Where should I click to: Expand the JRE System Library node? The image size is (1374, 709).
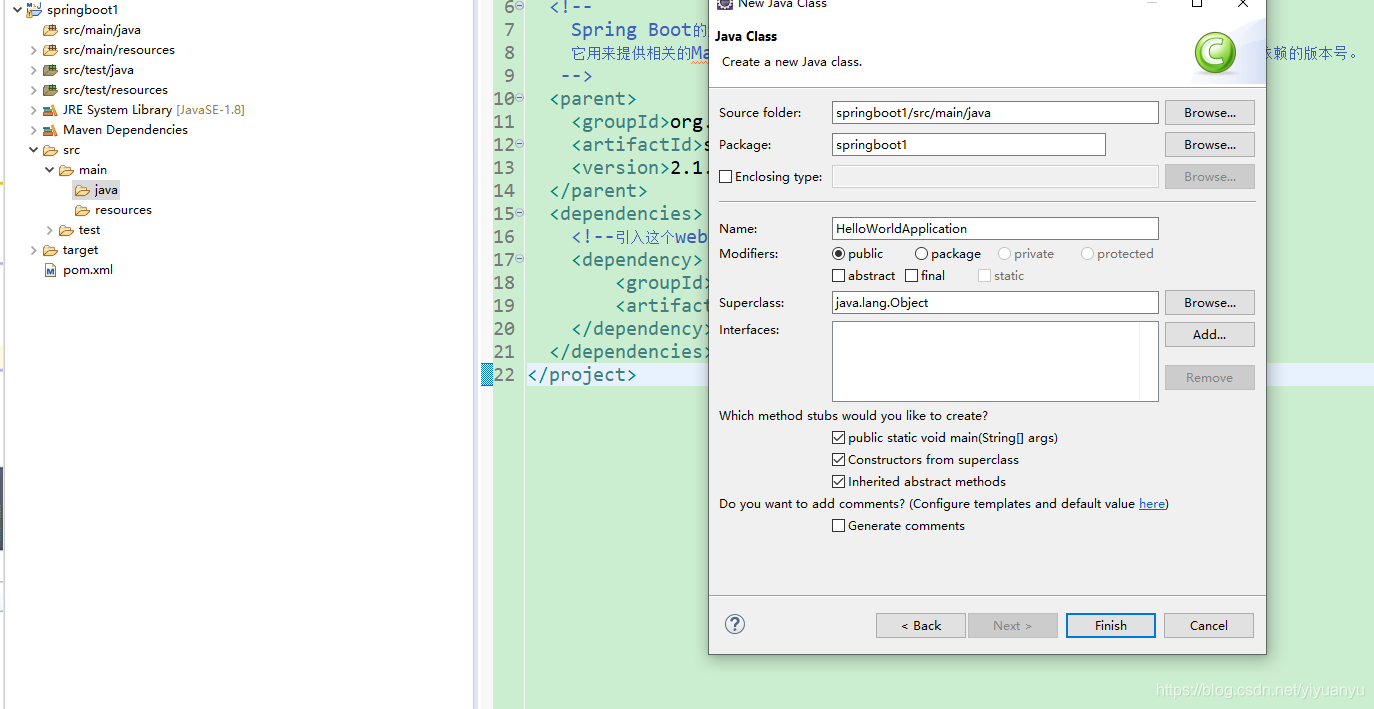click(x=34, y=110)
